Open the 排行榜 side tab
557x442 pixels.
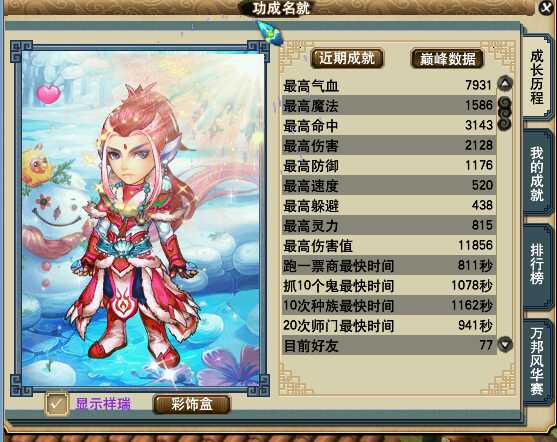[x=537, y=265]
